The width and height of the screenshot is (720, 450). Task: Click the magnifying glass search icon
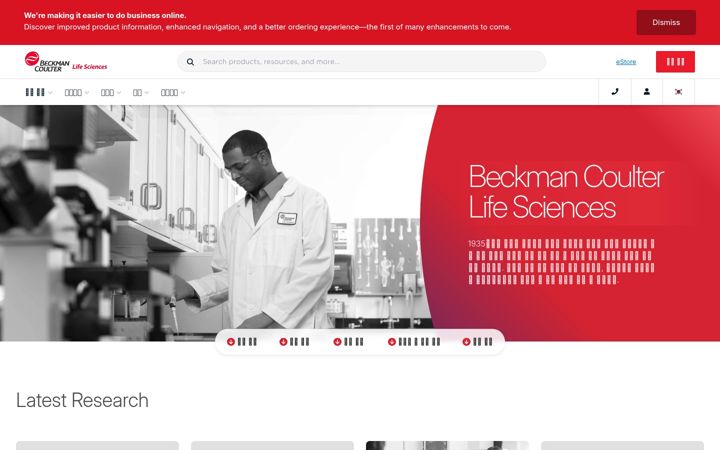pos(190,62)
